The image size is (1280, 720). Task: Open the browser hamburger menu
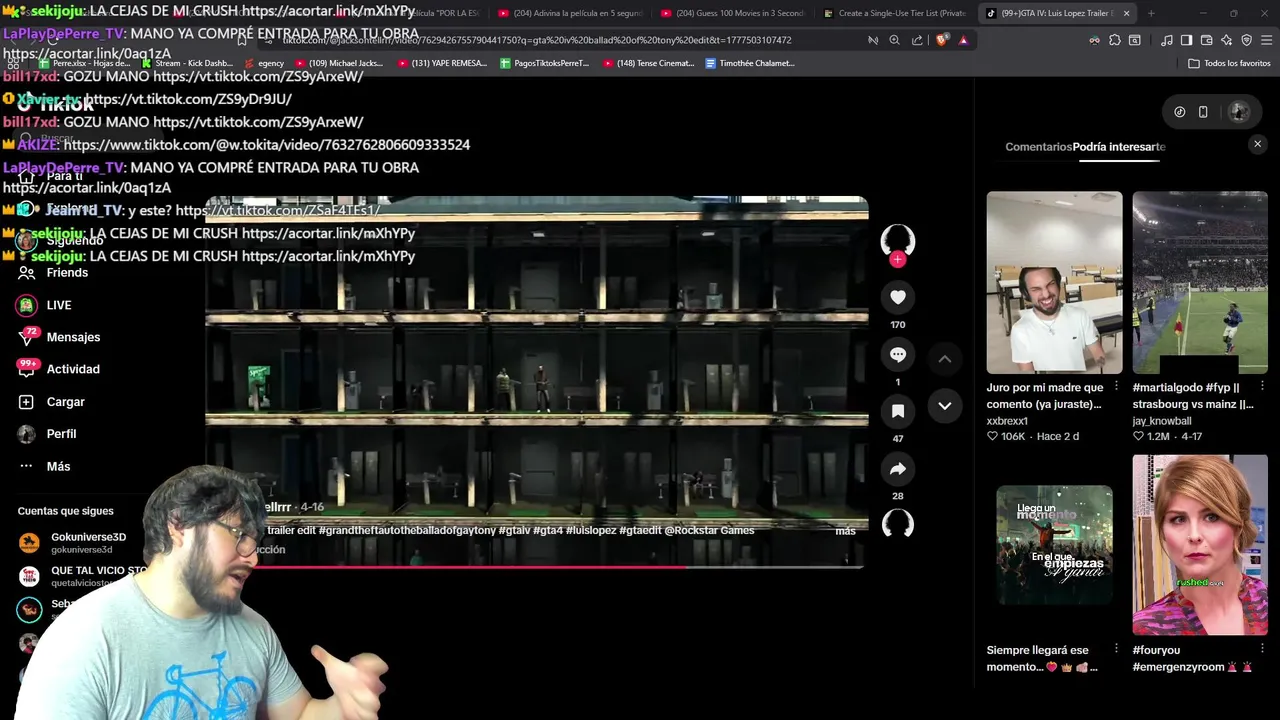(x=1266, y=40)
